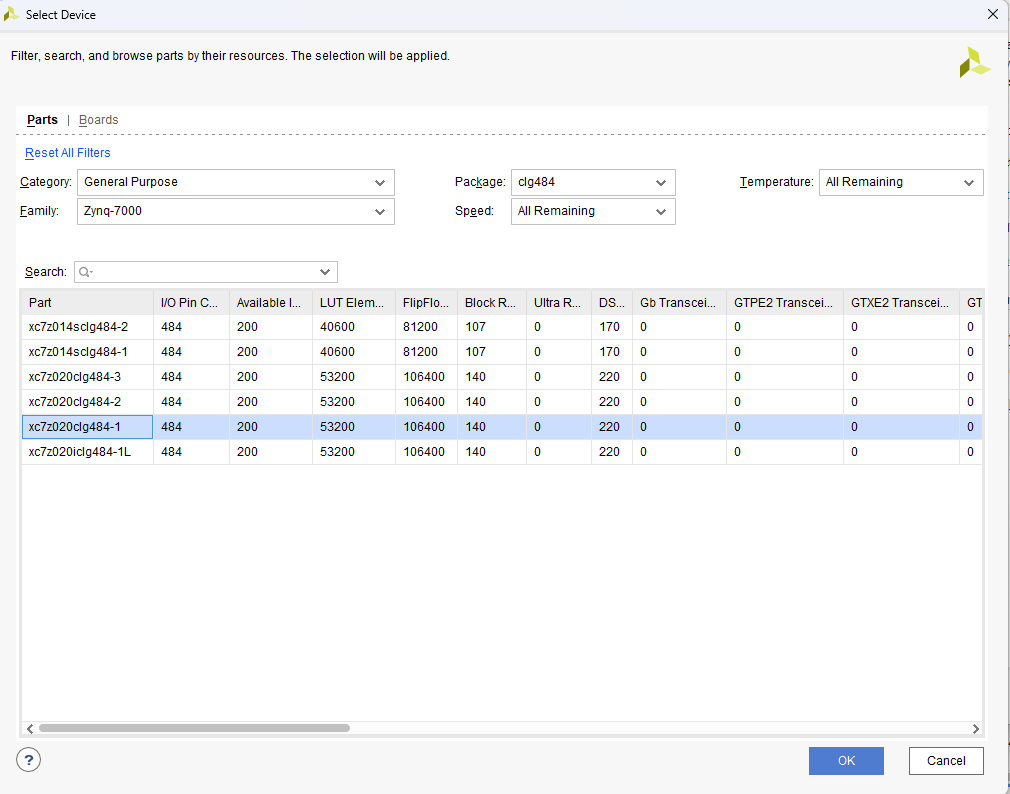
Task: Open the Family dropdown Zynq-7000
Action: tap(236, 211)
